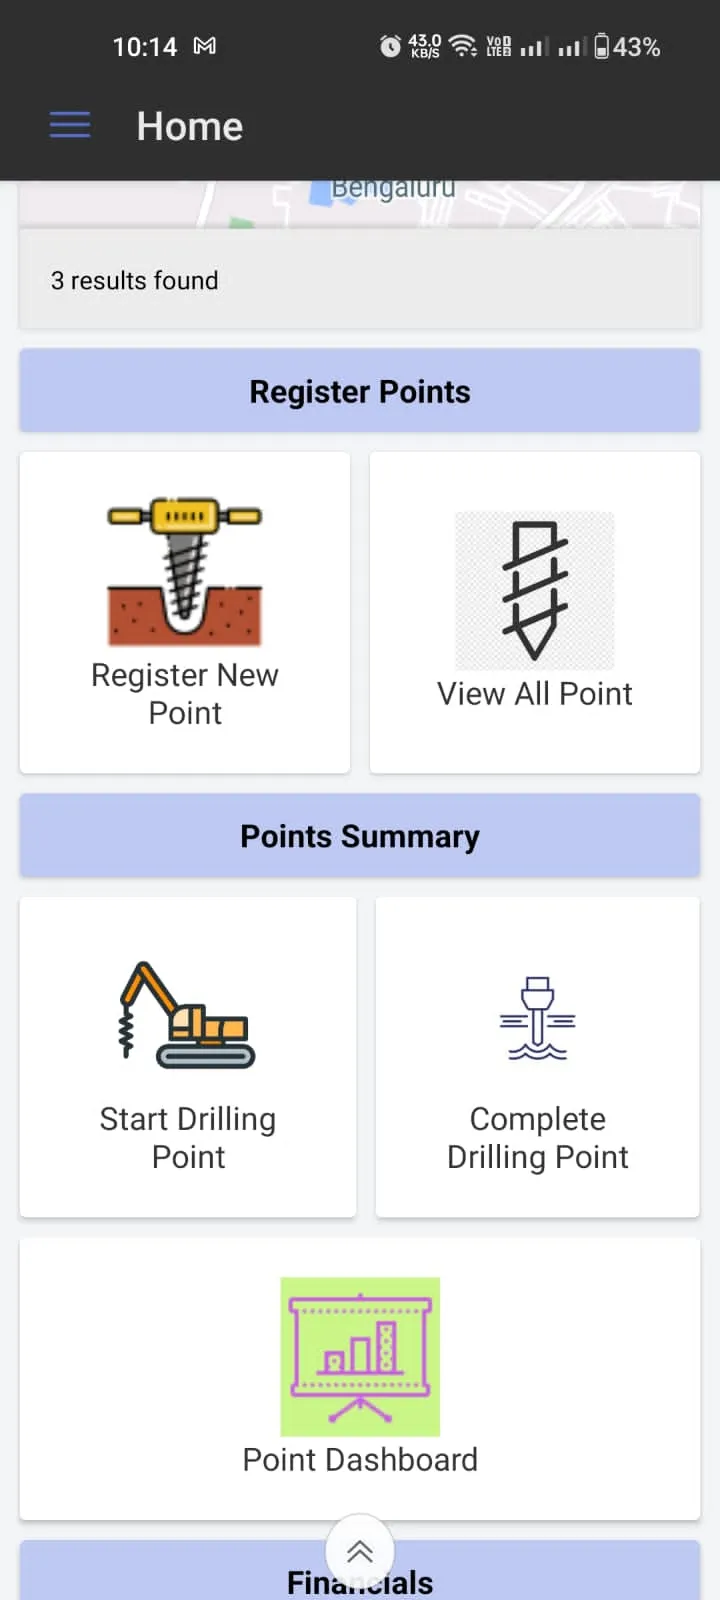Tap the battery 43% indicator
Image resolution: width=720 pixels, height=1600 pixels.
627,46
